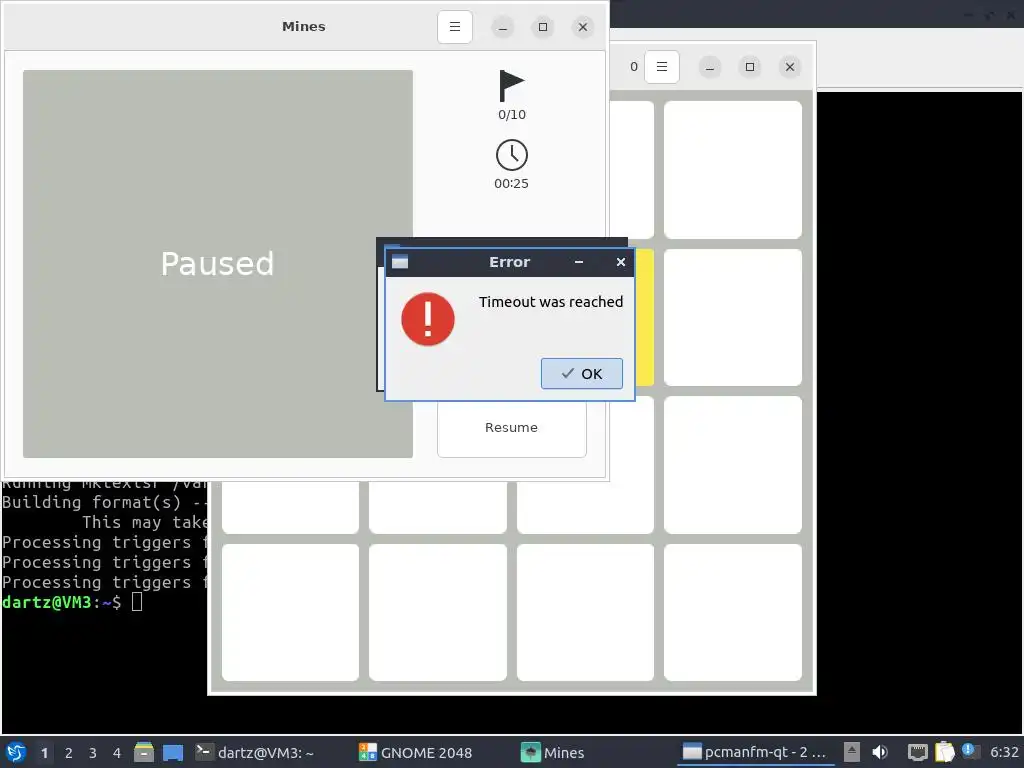Open the volume control tray icon

coord(880,752)
